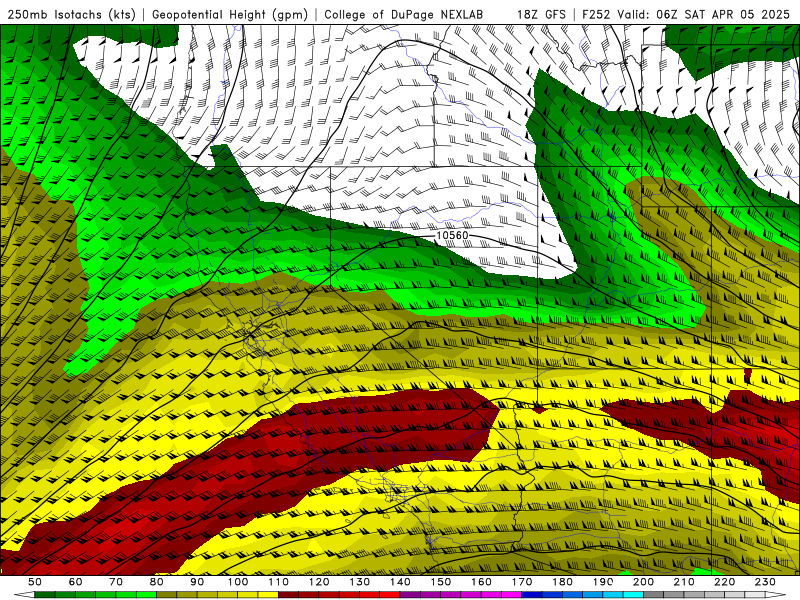Click the 'College of DuPage NEXLAB' text
The width and height of the screenshot is (800, 600).
pos(404,15)
